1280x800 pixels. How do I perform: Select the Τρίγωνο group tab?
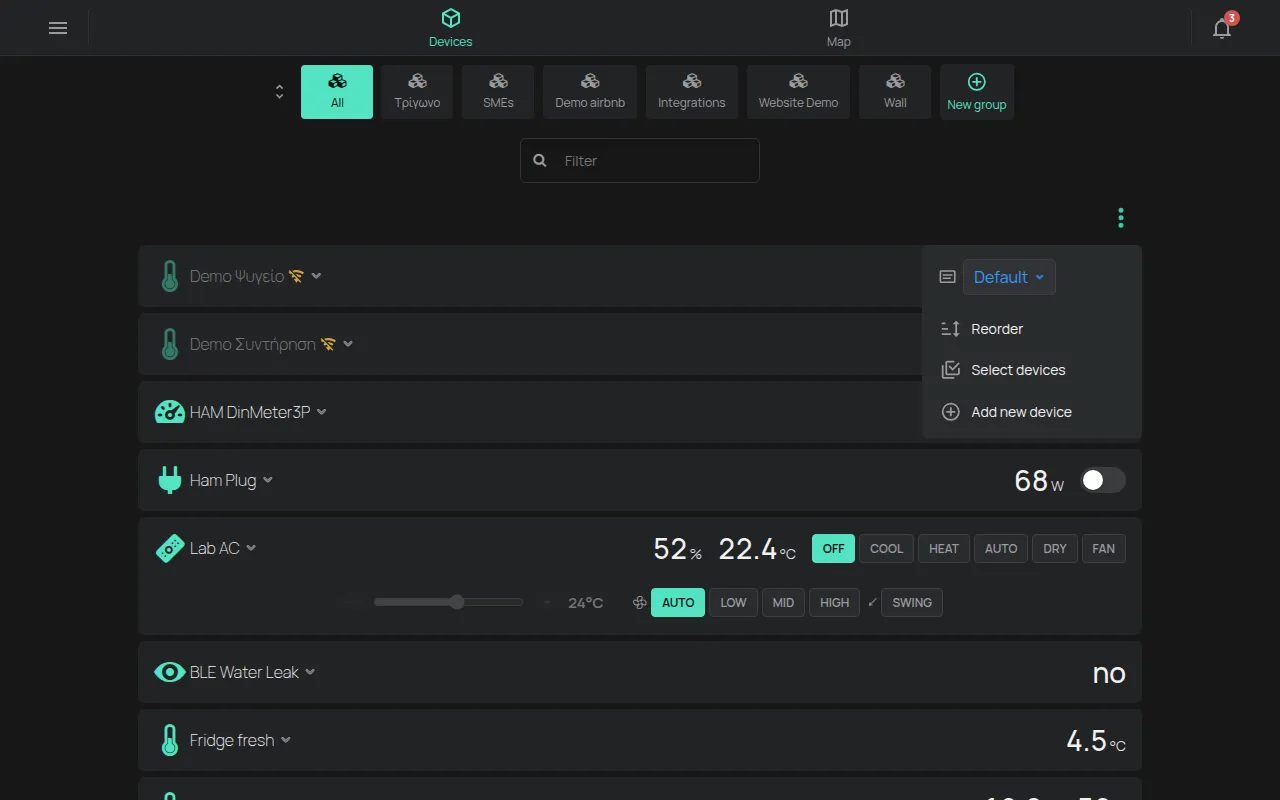(417, 92)
